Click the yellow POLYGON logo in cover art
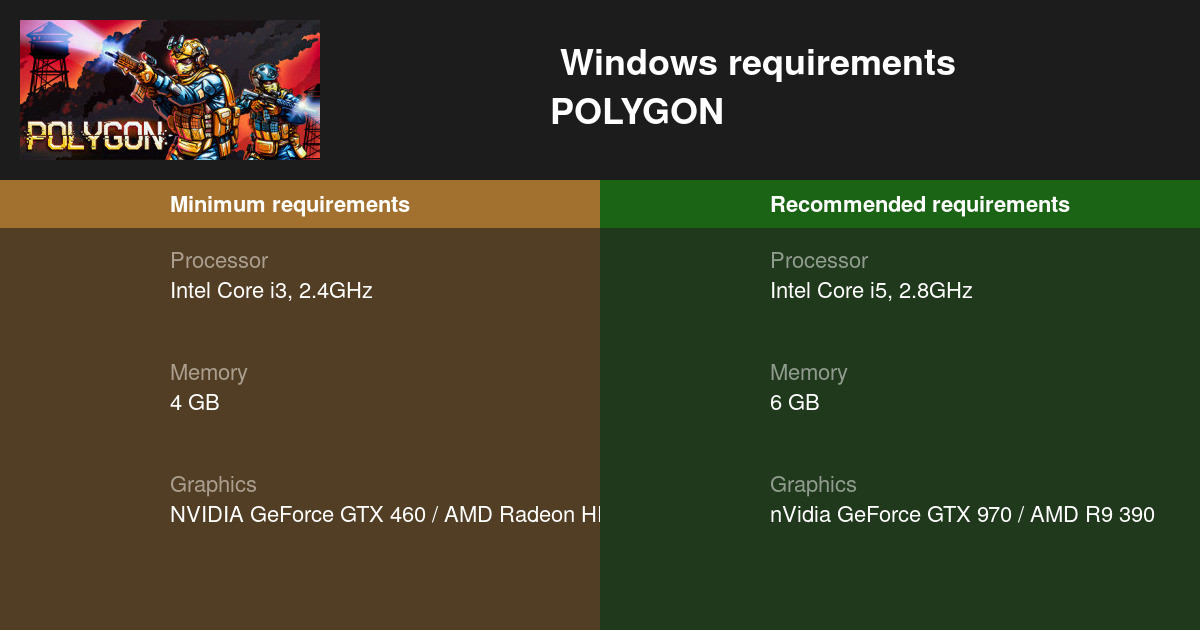This screenshot has height=630, width=1200. [x=94, y=136]
